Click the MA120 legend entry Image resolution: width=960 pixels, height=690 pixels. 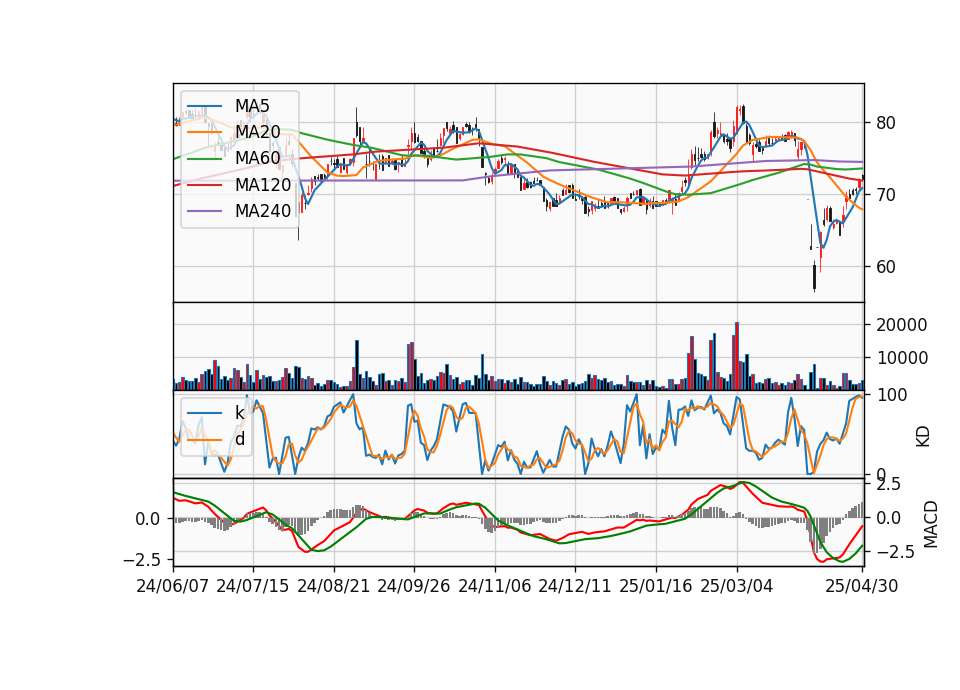pos(239,185)
